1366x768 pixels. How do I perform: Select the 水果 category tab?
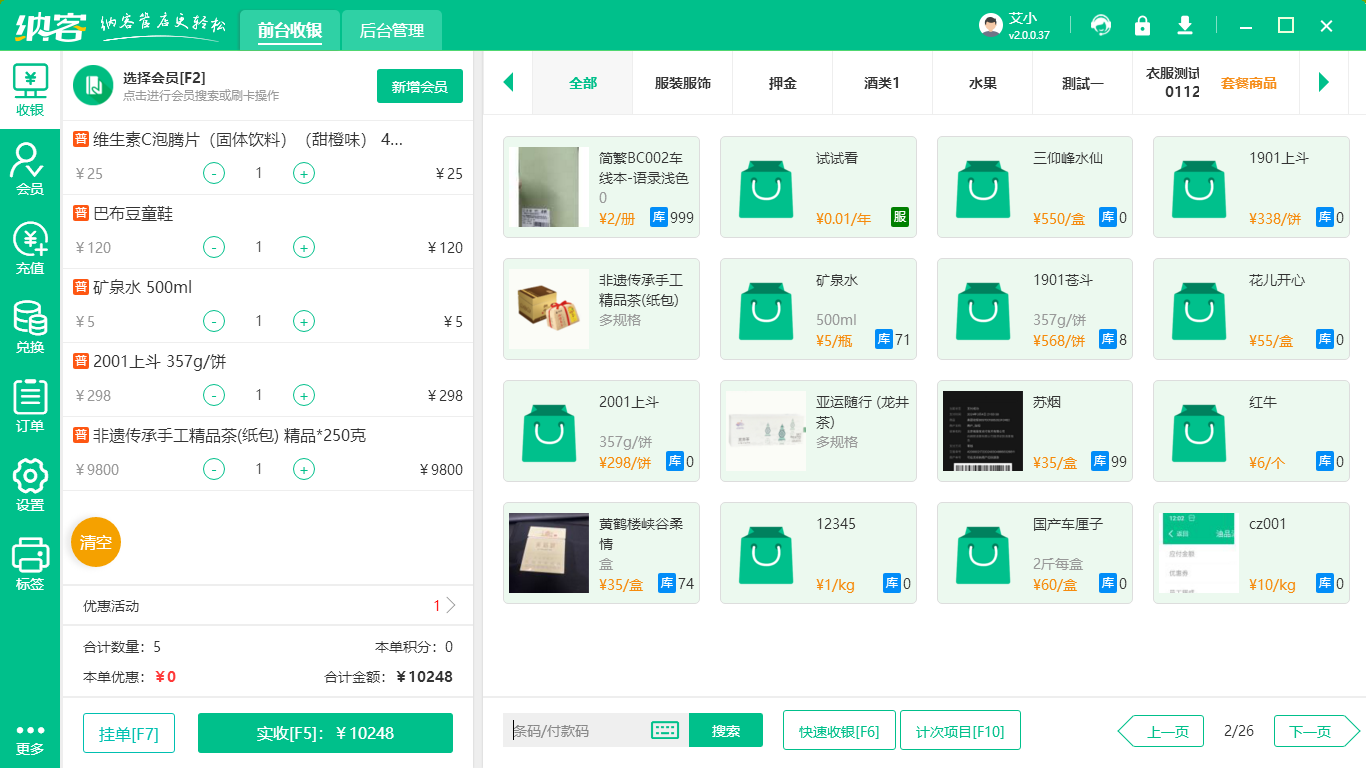[983, 83]
